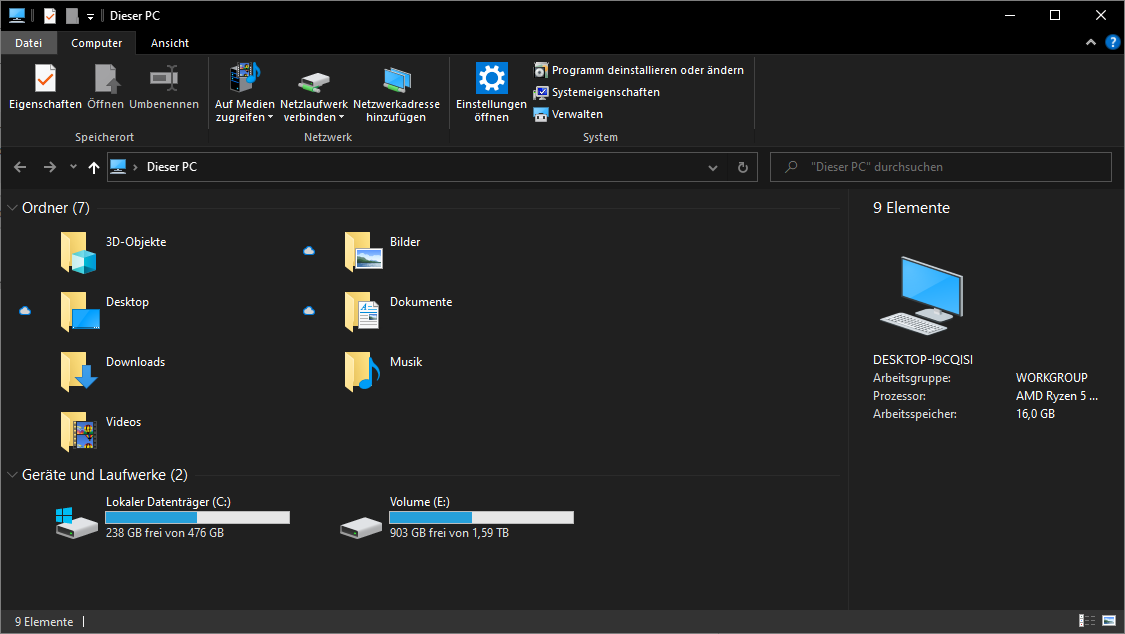Click the computer preview image in details pane
1125x634 pixels.
(922, 295)
